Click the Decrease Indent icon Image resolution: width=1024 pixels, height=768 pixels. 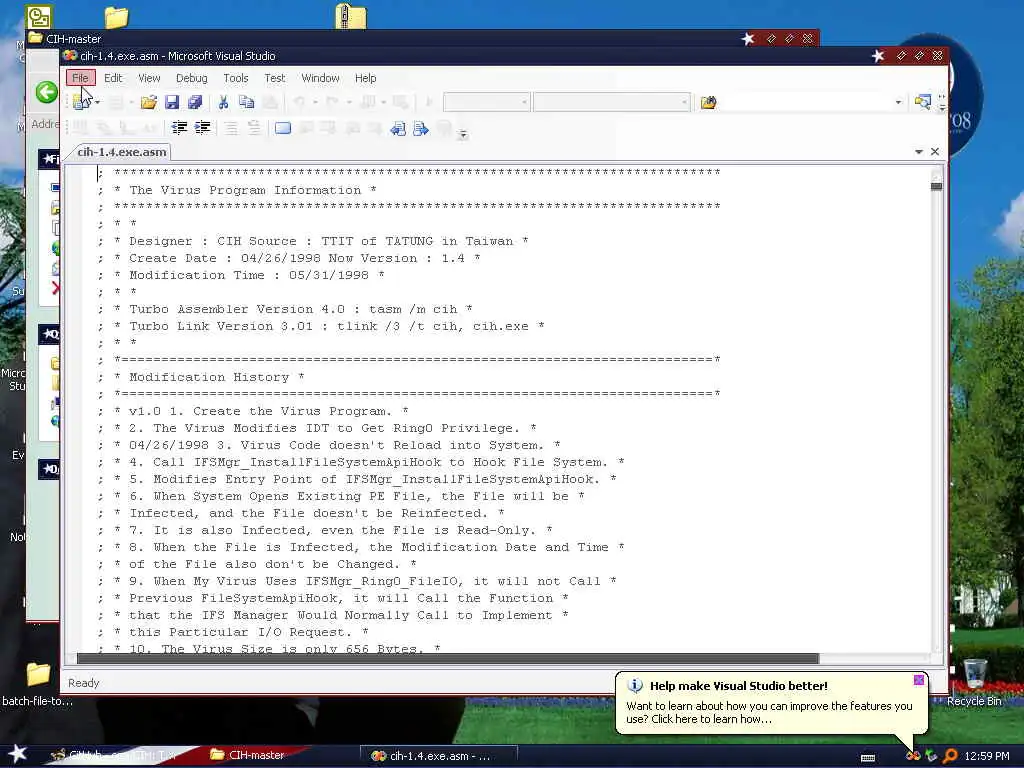click(179, 128)
